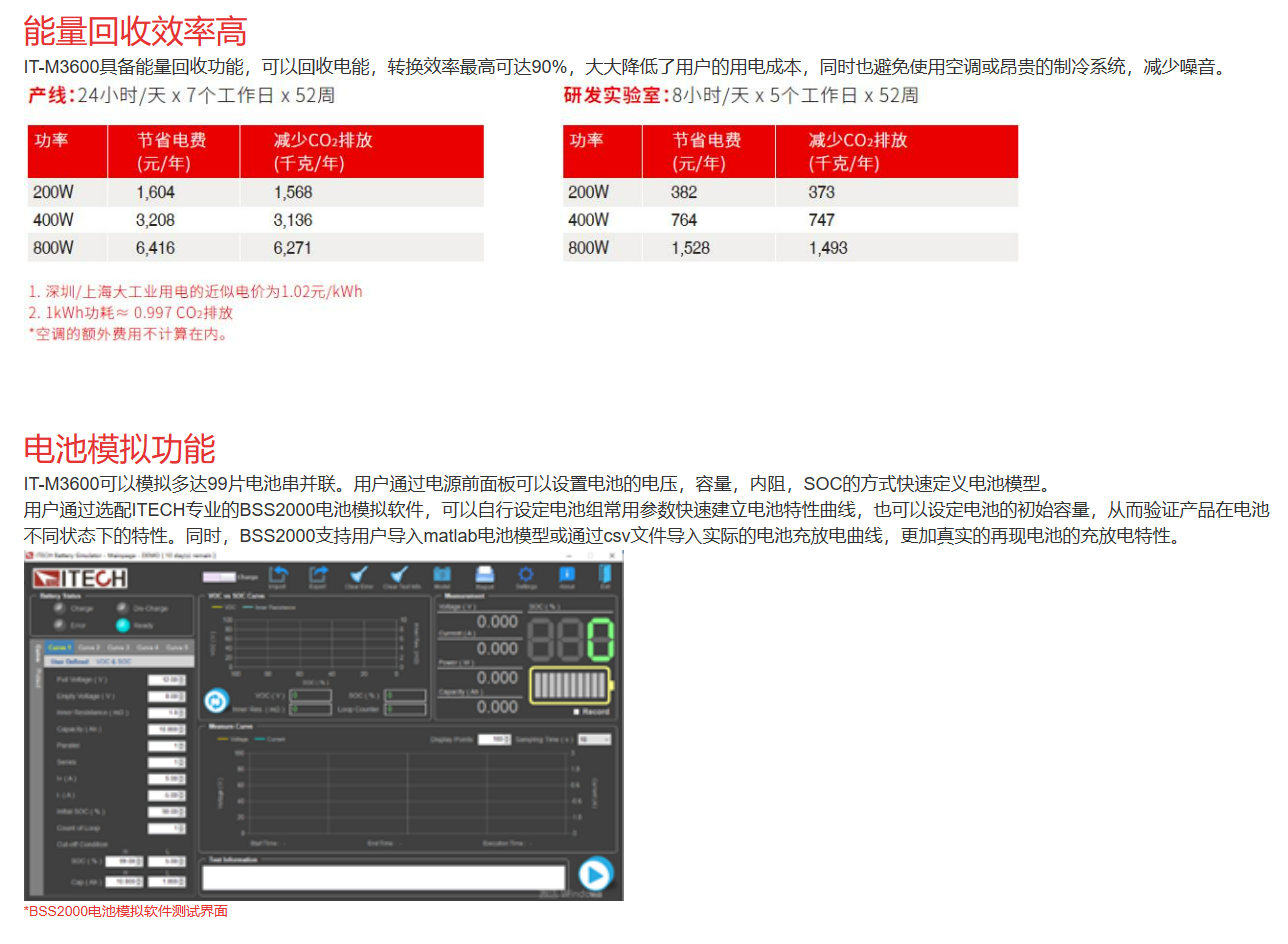Click the 764 cell in the right table
The height and width of the screenshot is (944, 1288).
coord(685,220)
